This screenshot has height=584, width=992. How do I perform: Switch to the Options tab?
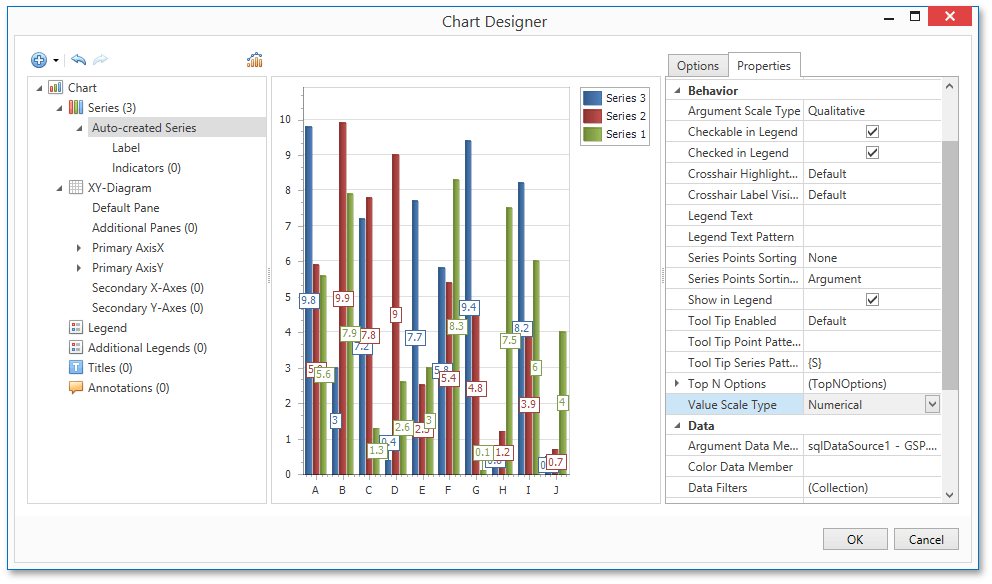click(698, 65)
